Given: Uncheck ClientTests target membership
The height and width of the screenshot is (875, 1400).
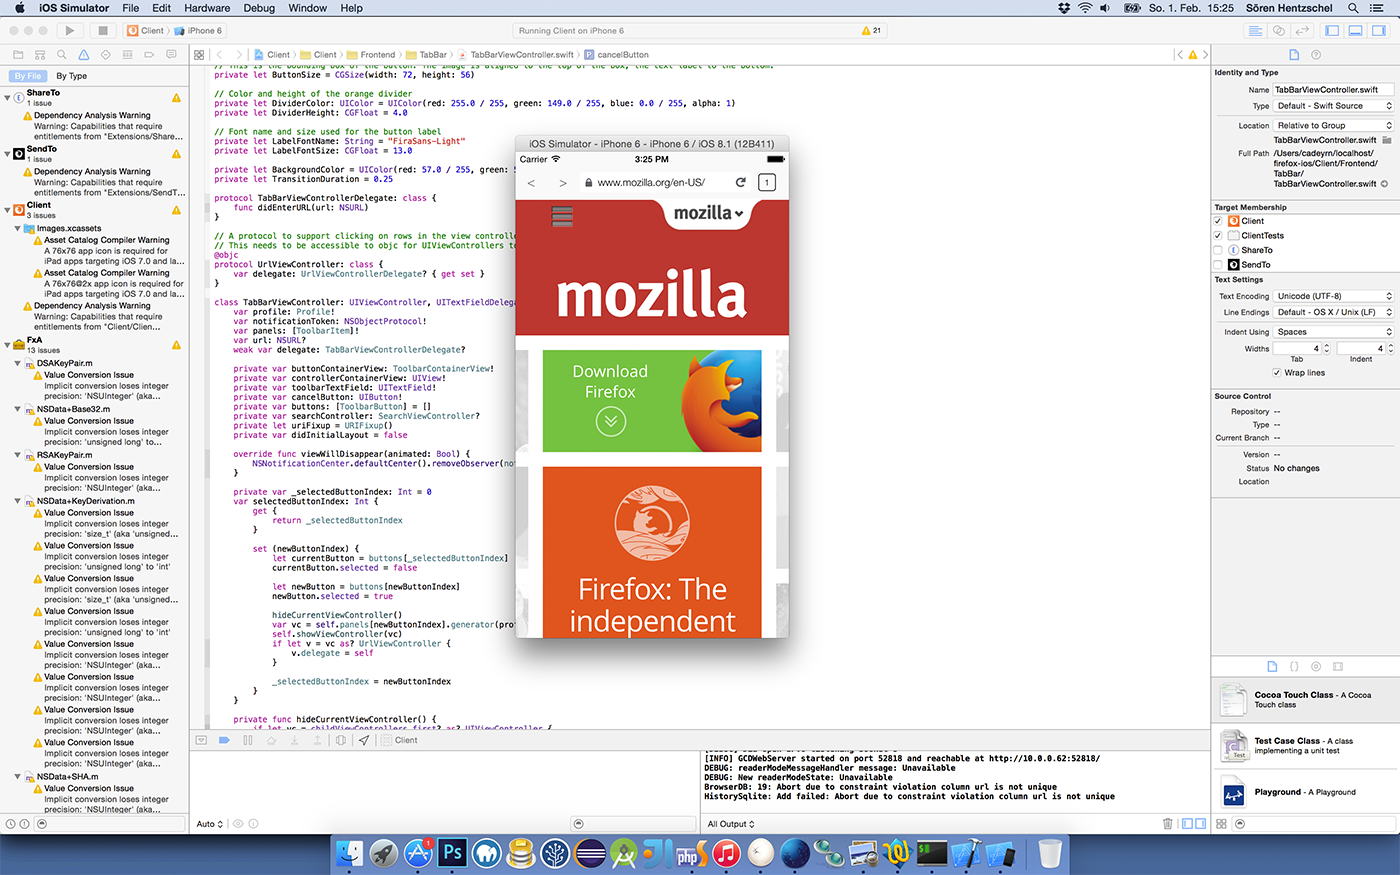Looking at the screenshot, I should pos(1218,236).
